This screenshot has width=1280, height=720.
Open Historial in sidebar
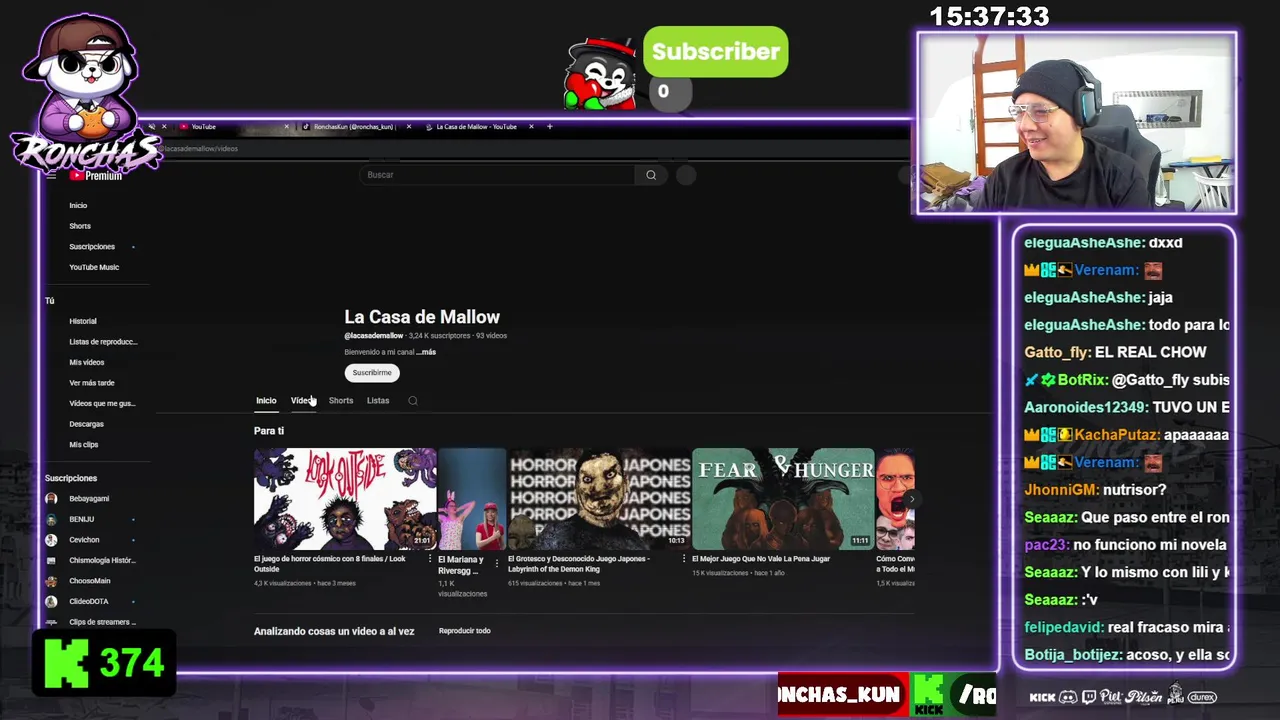tap(83, 321)
